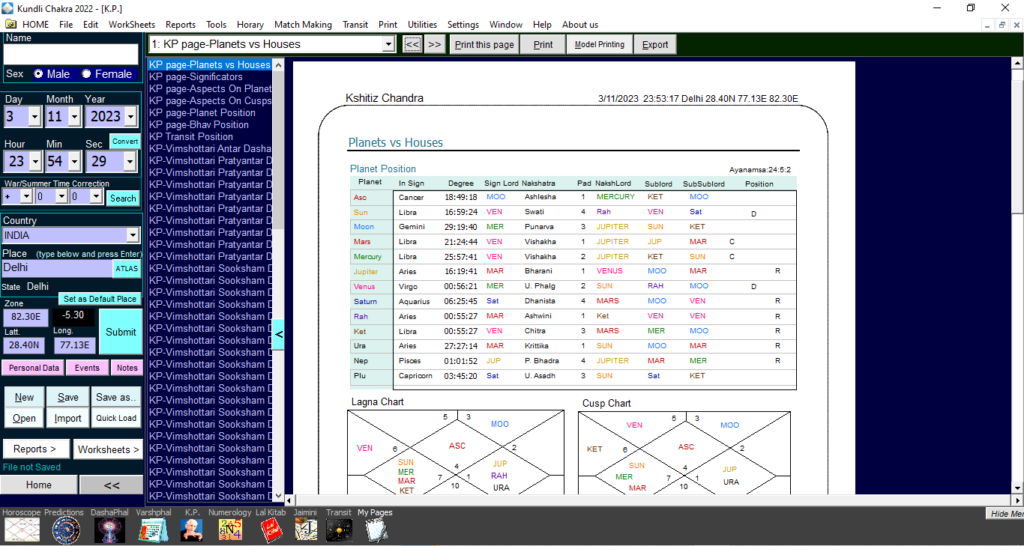Open the Day dropdown
The width and height of the screenshot is (1024, 546).
(35, 117)
